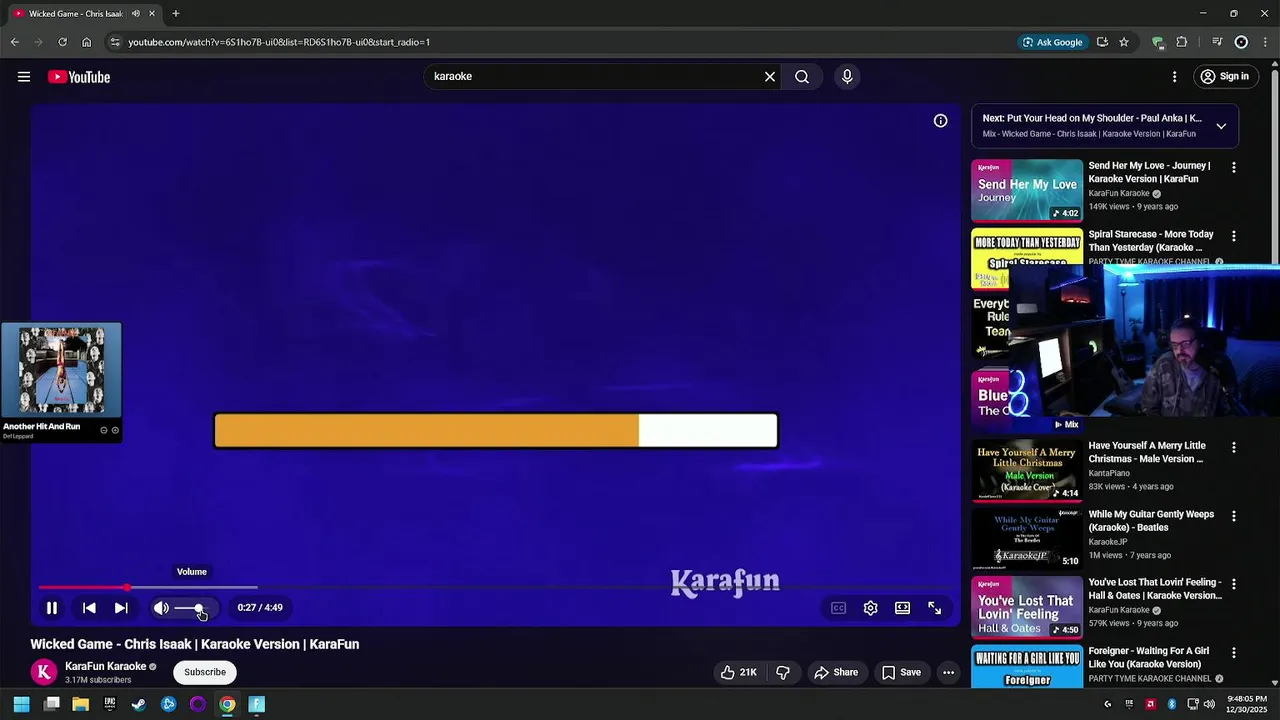
Task: Toggle closed captions on the player
Action: 838,608
